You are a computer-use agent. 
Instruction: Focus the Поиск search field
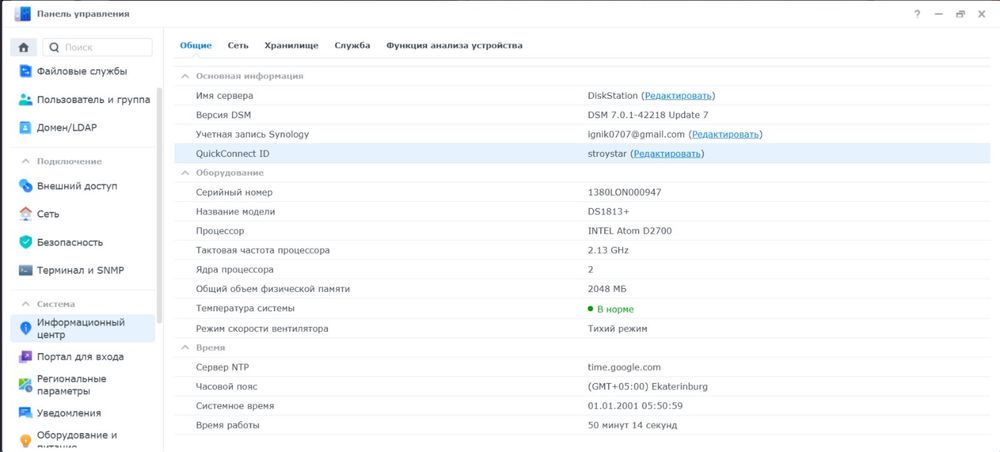(98, 47)
